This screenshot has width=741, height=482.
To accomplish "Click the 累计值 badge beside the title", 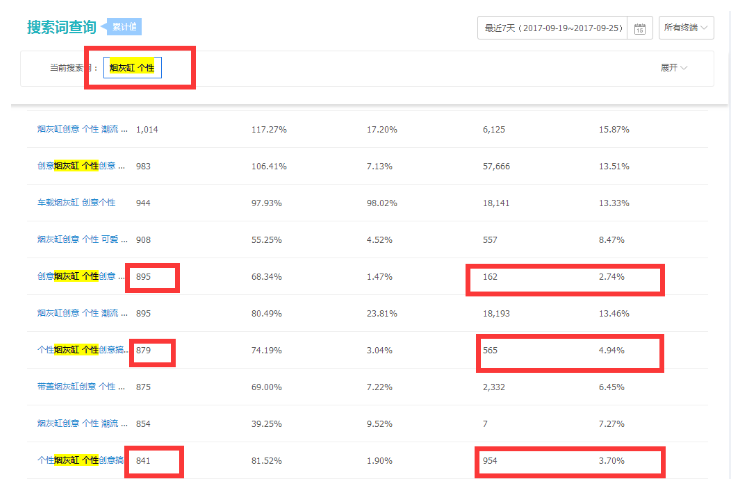I will 124,27.
